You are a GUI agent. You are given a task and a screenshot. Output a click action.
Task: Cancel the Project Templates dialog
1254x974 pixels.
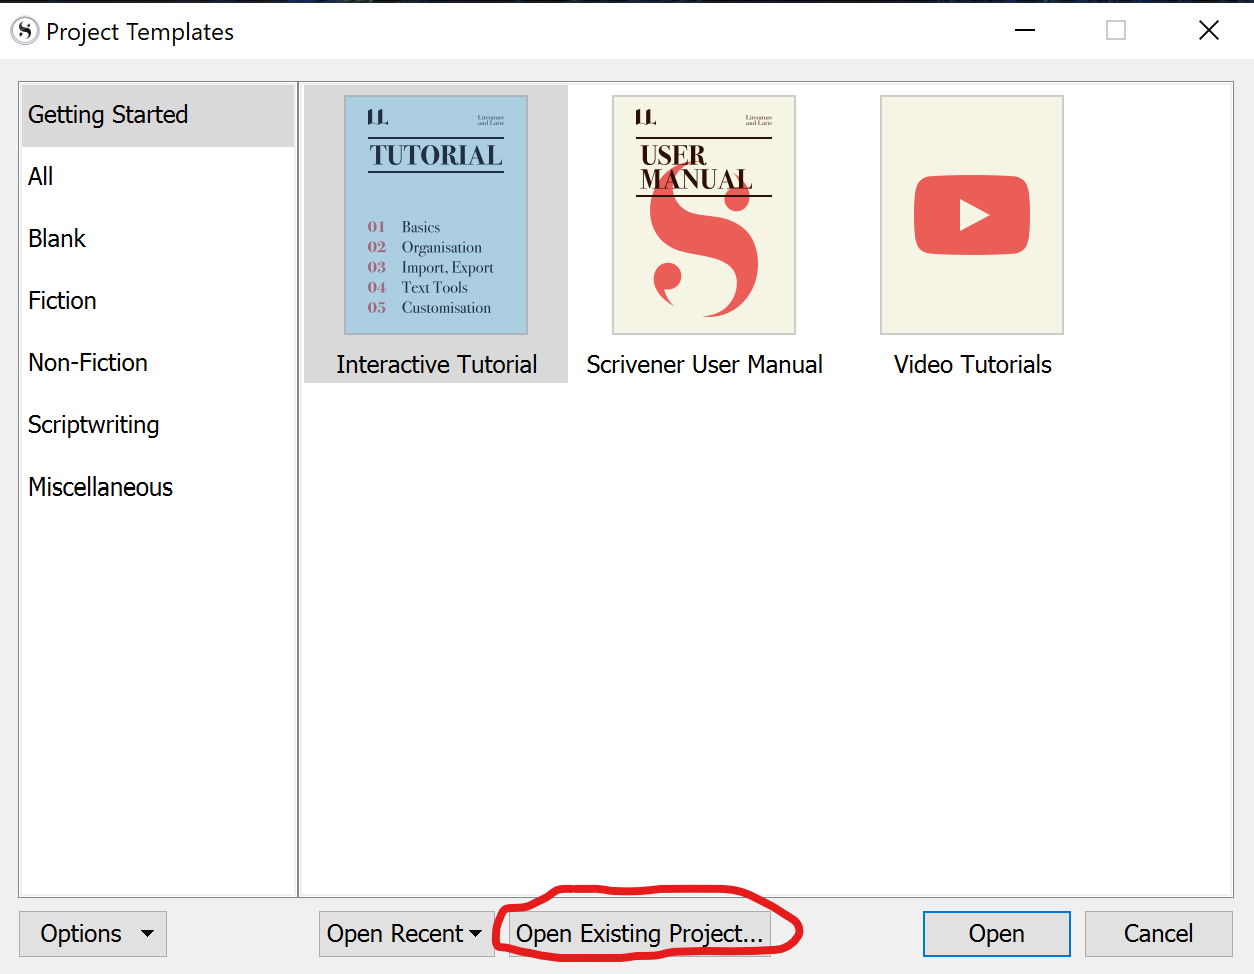[x=1158, y=934]
